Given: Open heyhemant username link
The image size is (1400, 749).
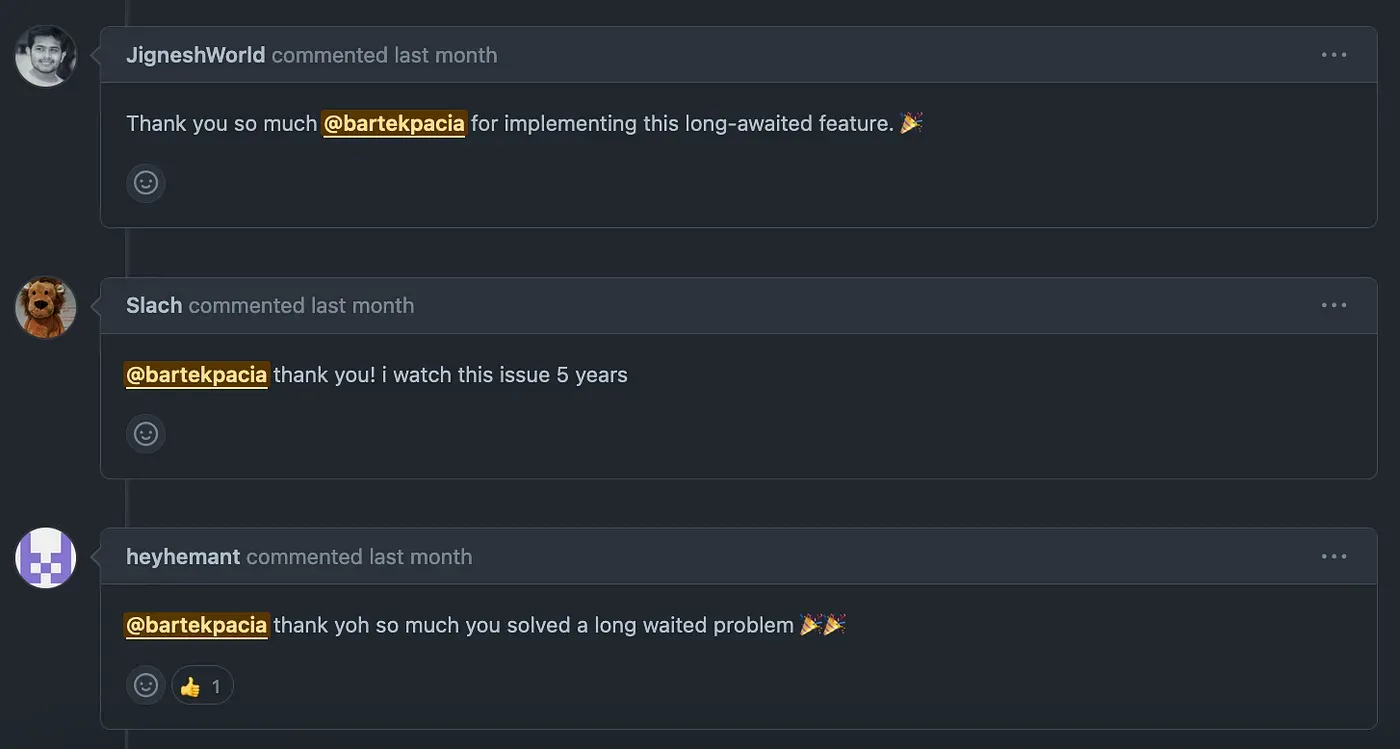Looking at the screenshot, I should click(x=183, y=556).
